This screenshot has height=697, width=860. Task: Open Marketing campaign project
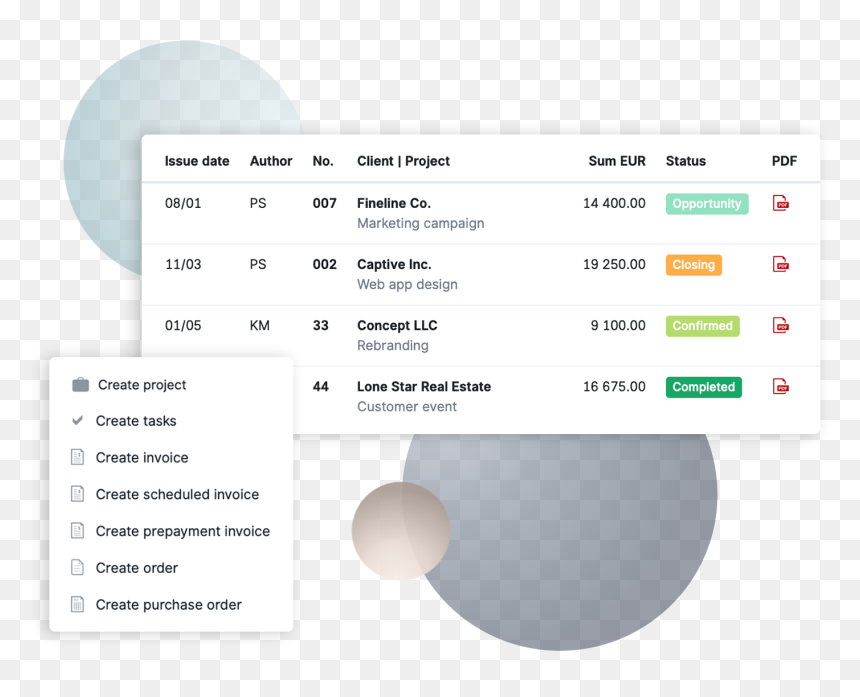pyautogui.click(x=421, y=223)
